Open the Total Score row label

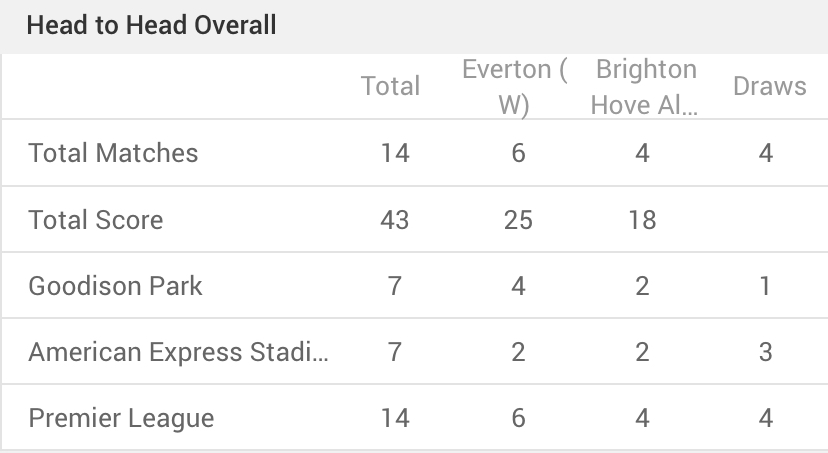click(x=96, y=220)
